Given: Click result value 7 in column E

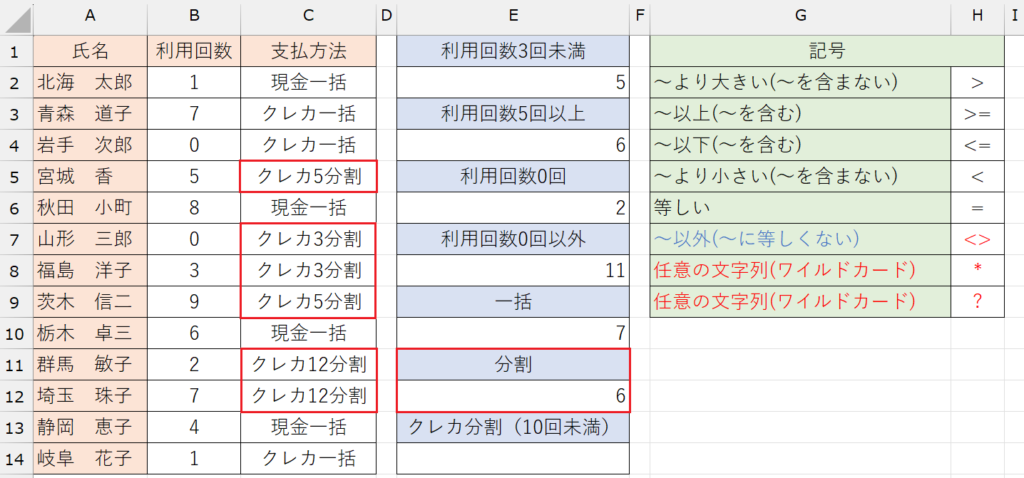Looking at the screenshot, I should [x=513, y=333].
